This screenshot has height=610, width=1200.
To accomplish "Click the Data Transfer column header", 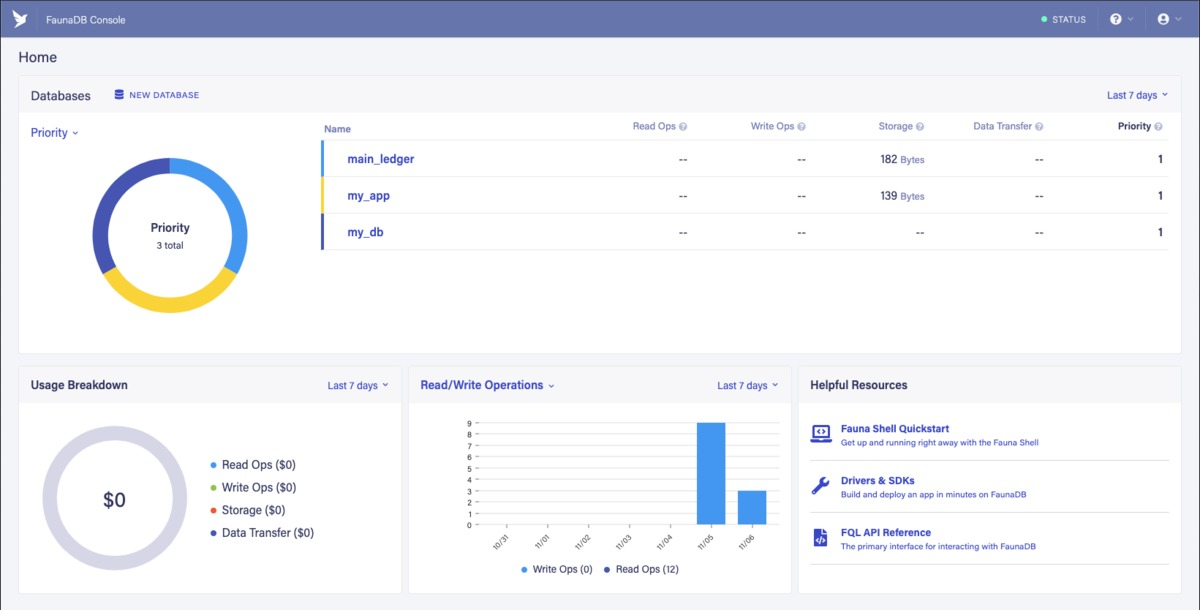I will point(1003,127).
